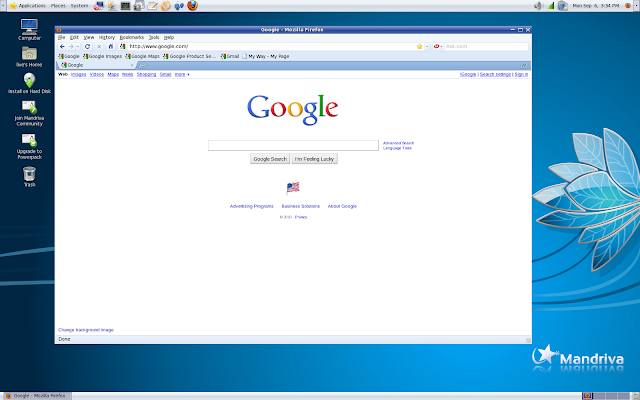Open the About Google link
This screenshot has width=640, height=400.
342,207
